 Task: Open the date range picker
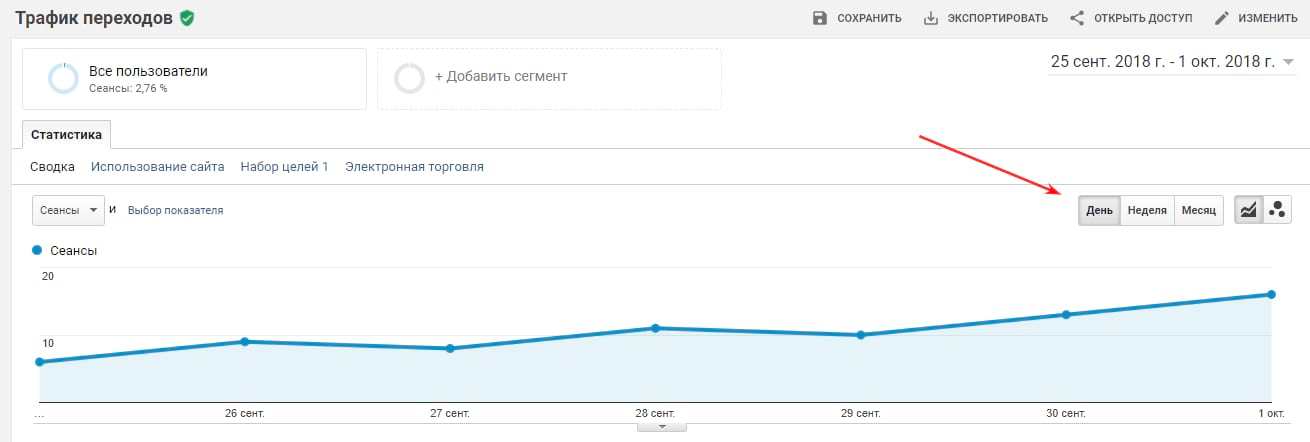click(x=1172, y=62)
